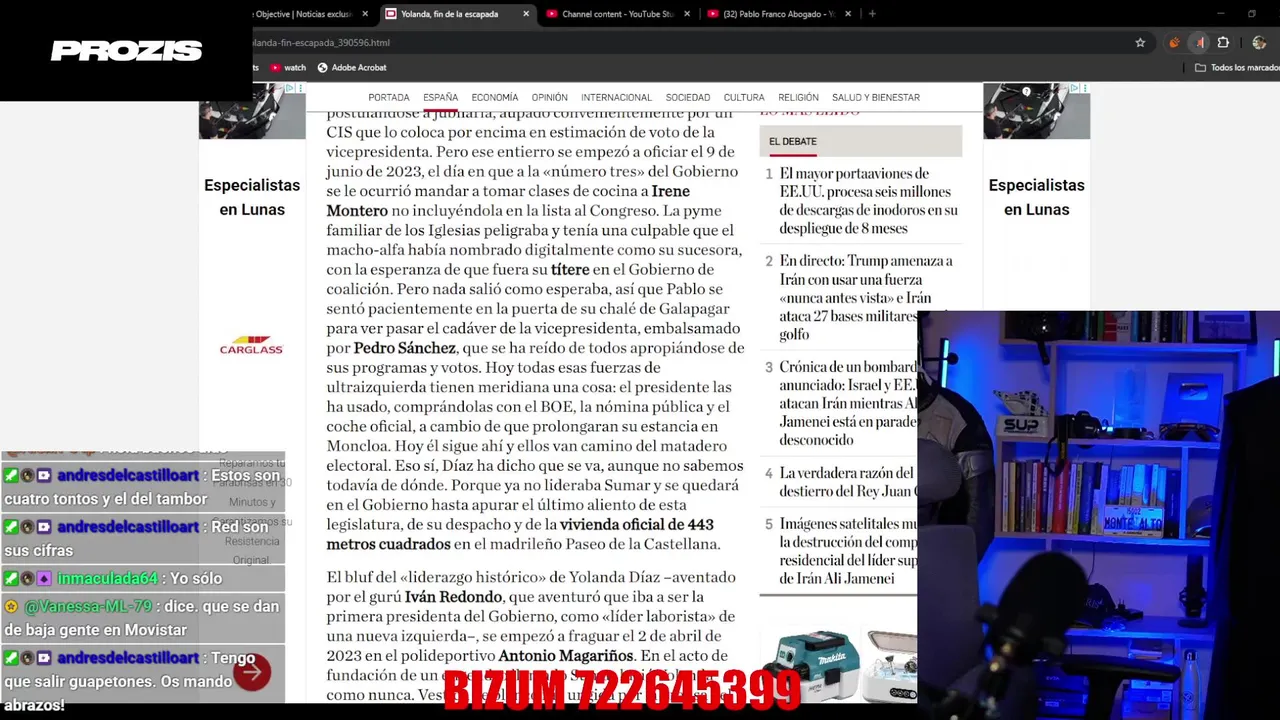Close the Pablo Franco Abogado tab
The image size is (1280, 720).
point(848,14)
